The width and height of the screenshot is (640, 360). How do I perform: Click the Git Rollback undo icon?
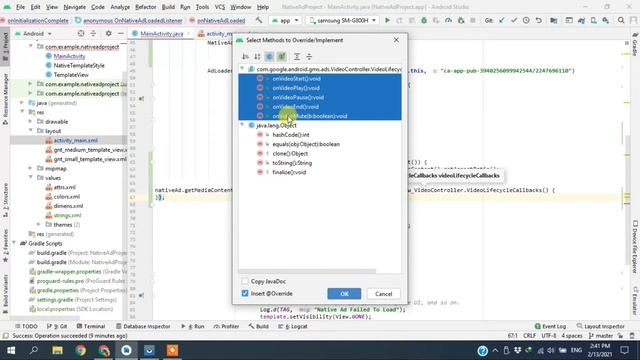tap(539, 20)
